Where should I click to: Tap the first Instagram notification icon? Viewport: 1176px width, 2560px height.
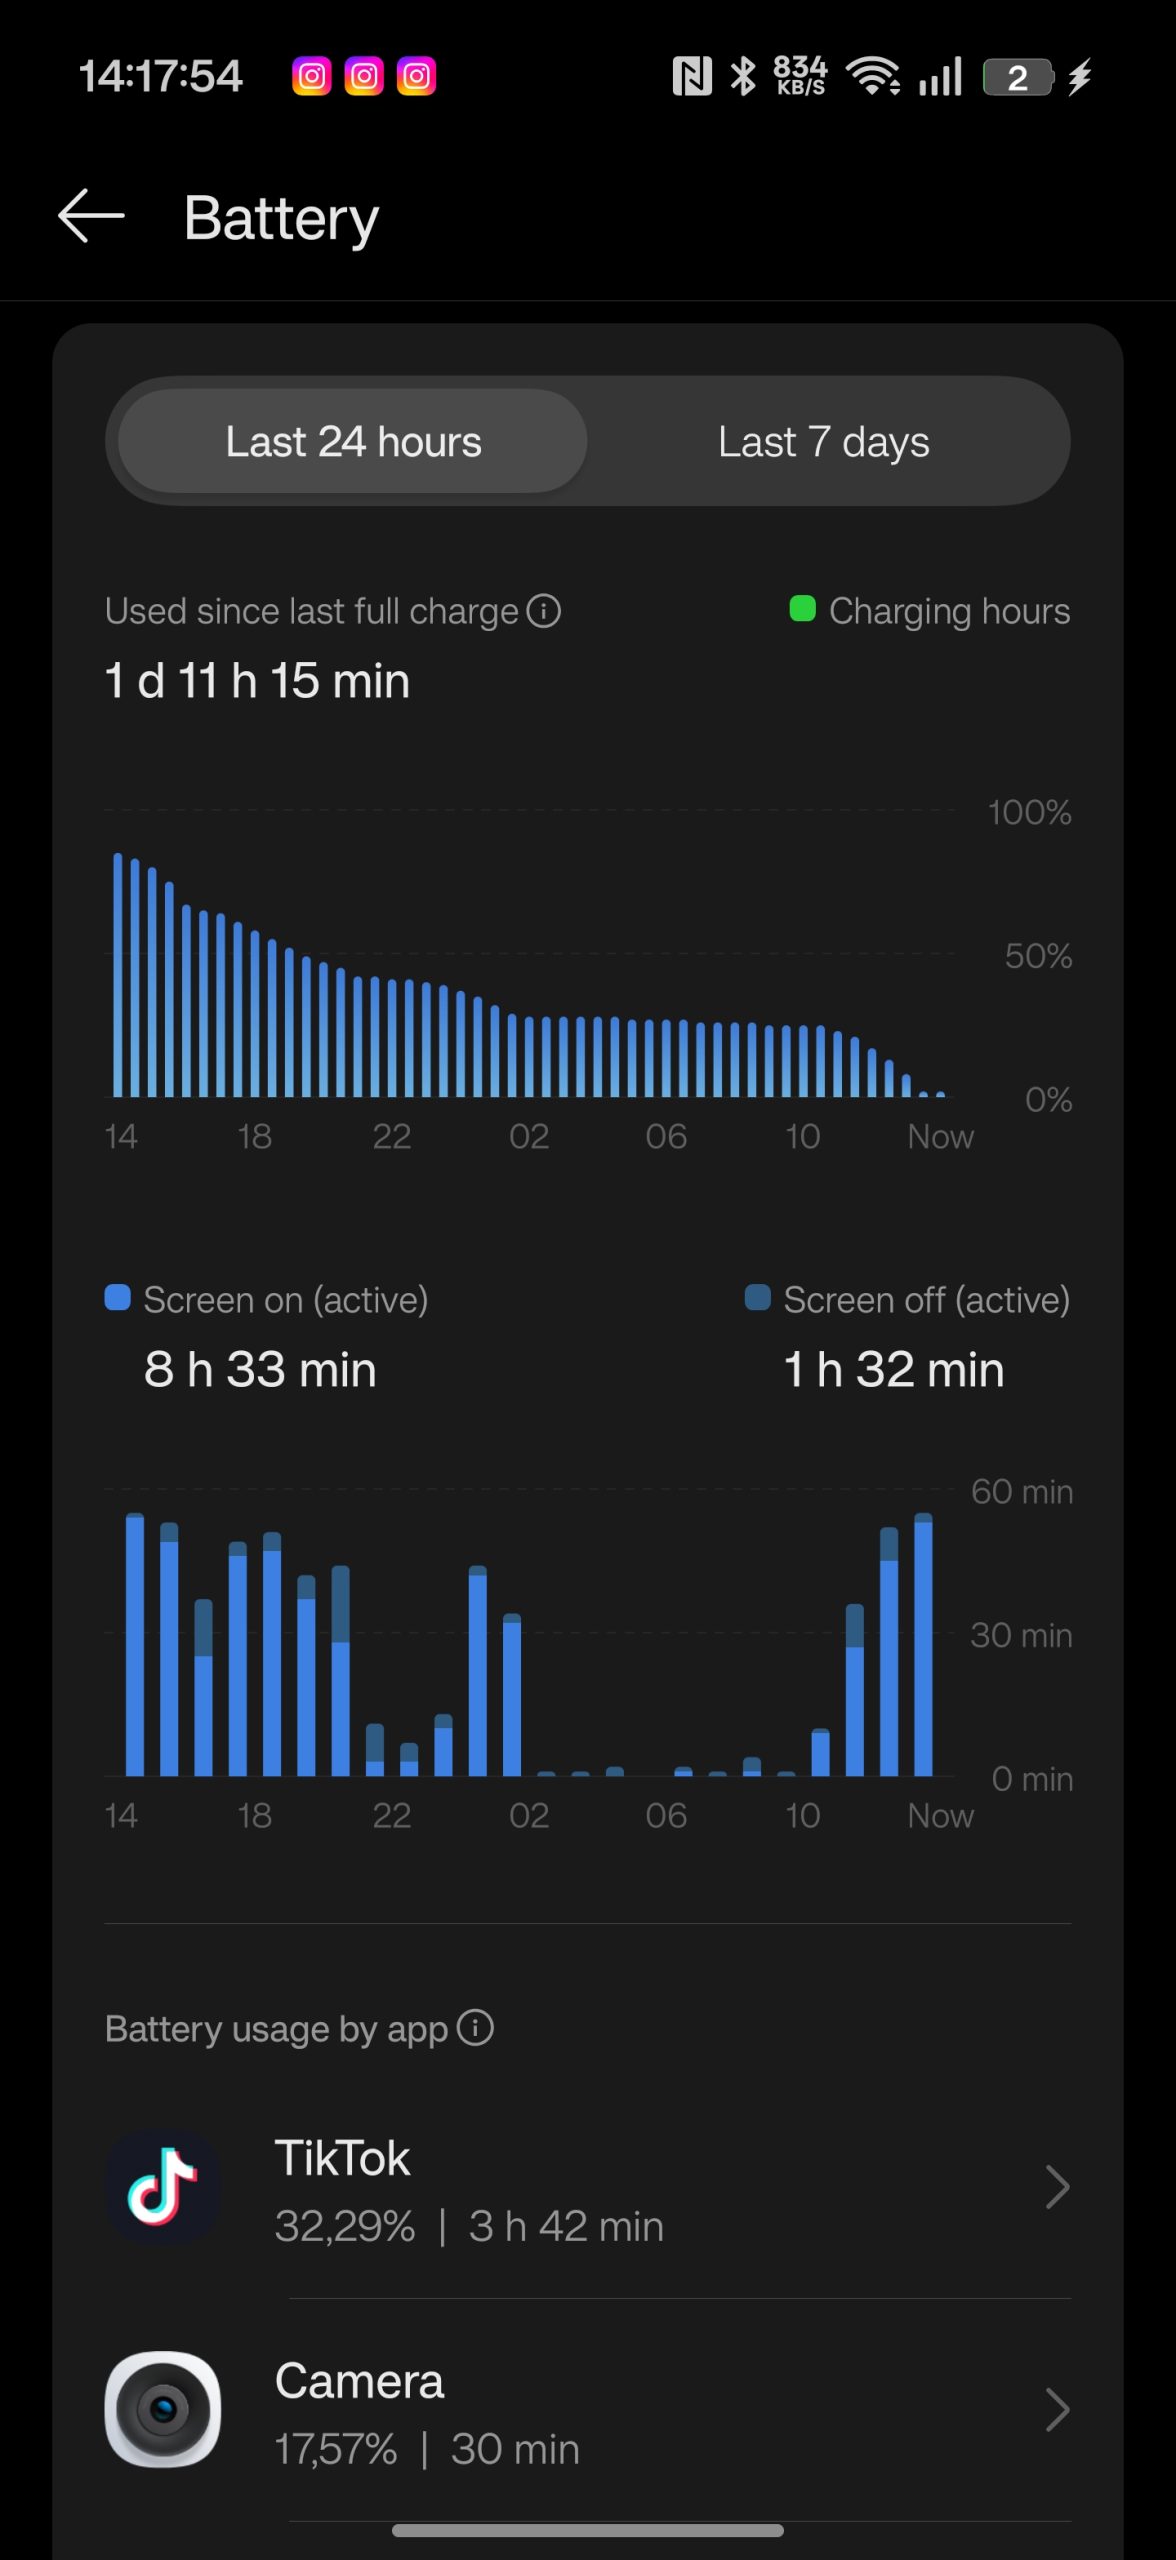tap(311, 77)
